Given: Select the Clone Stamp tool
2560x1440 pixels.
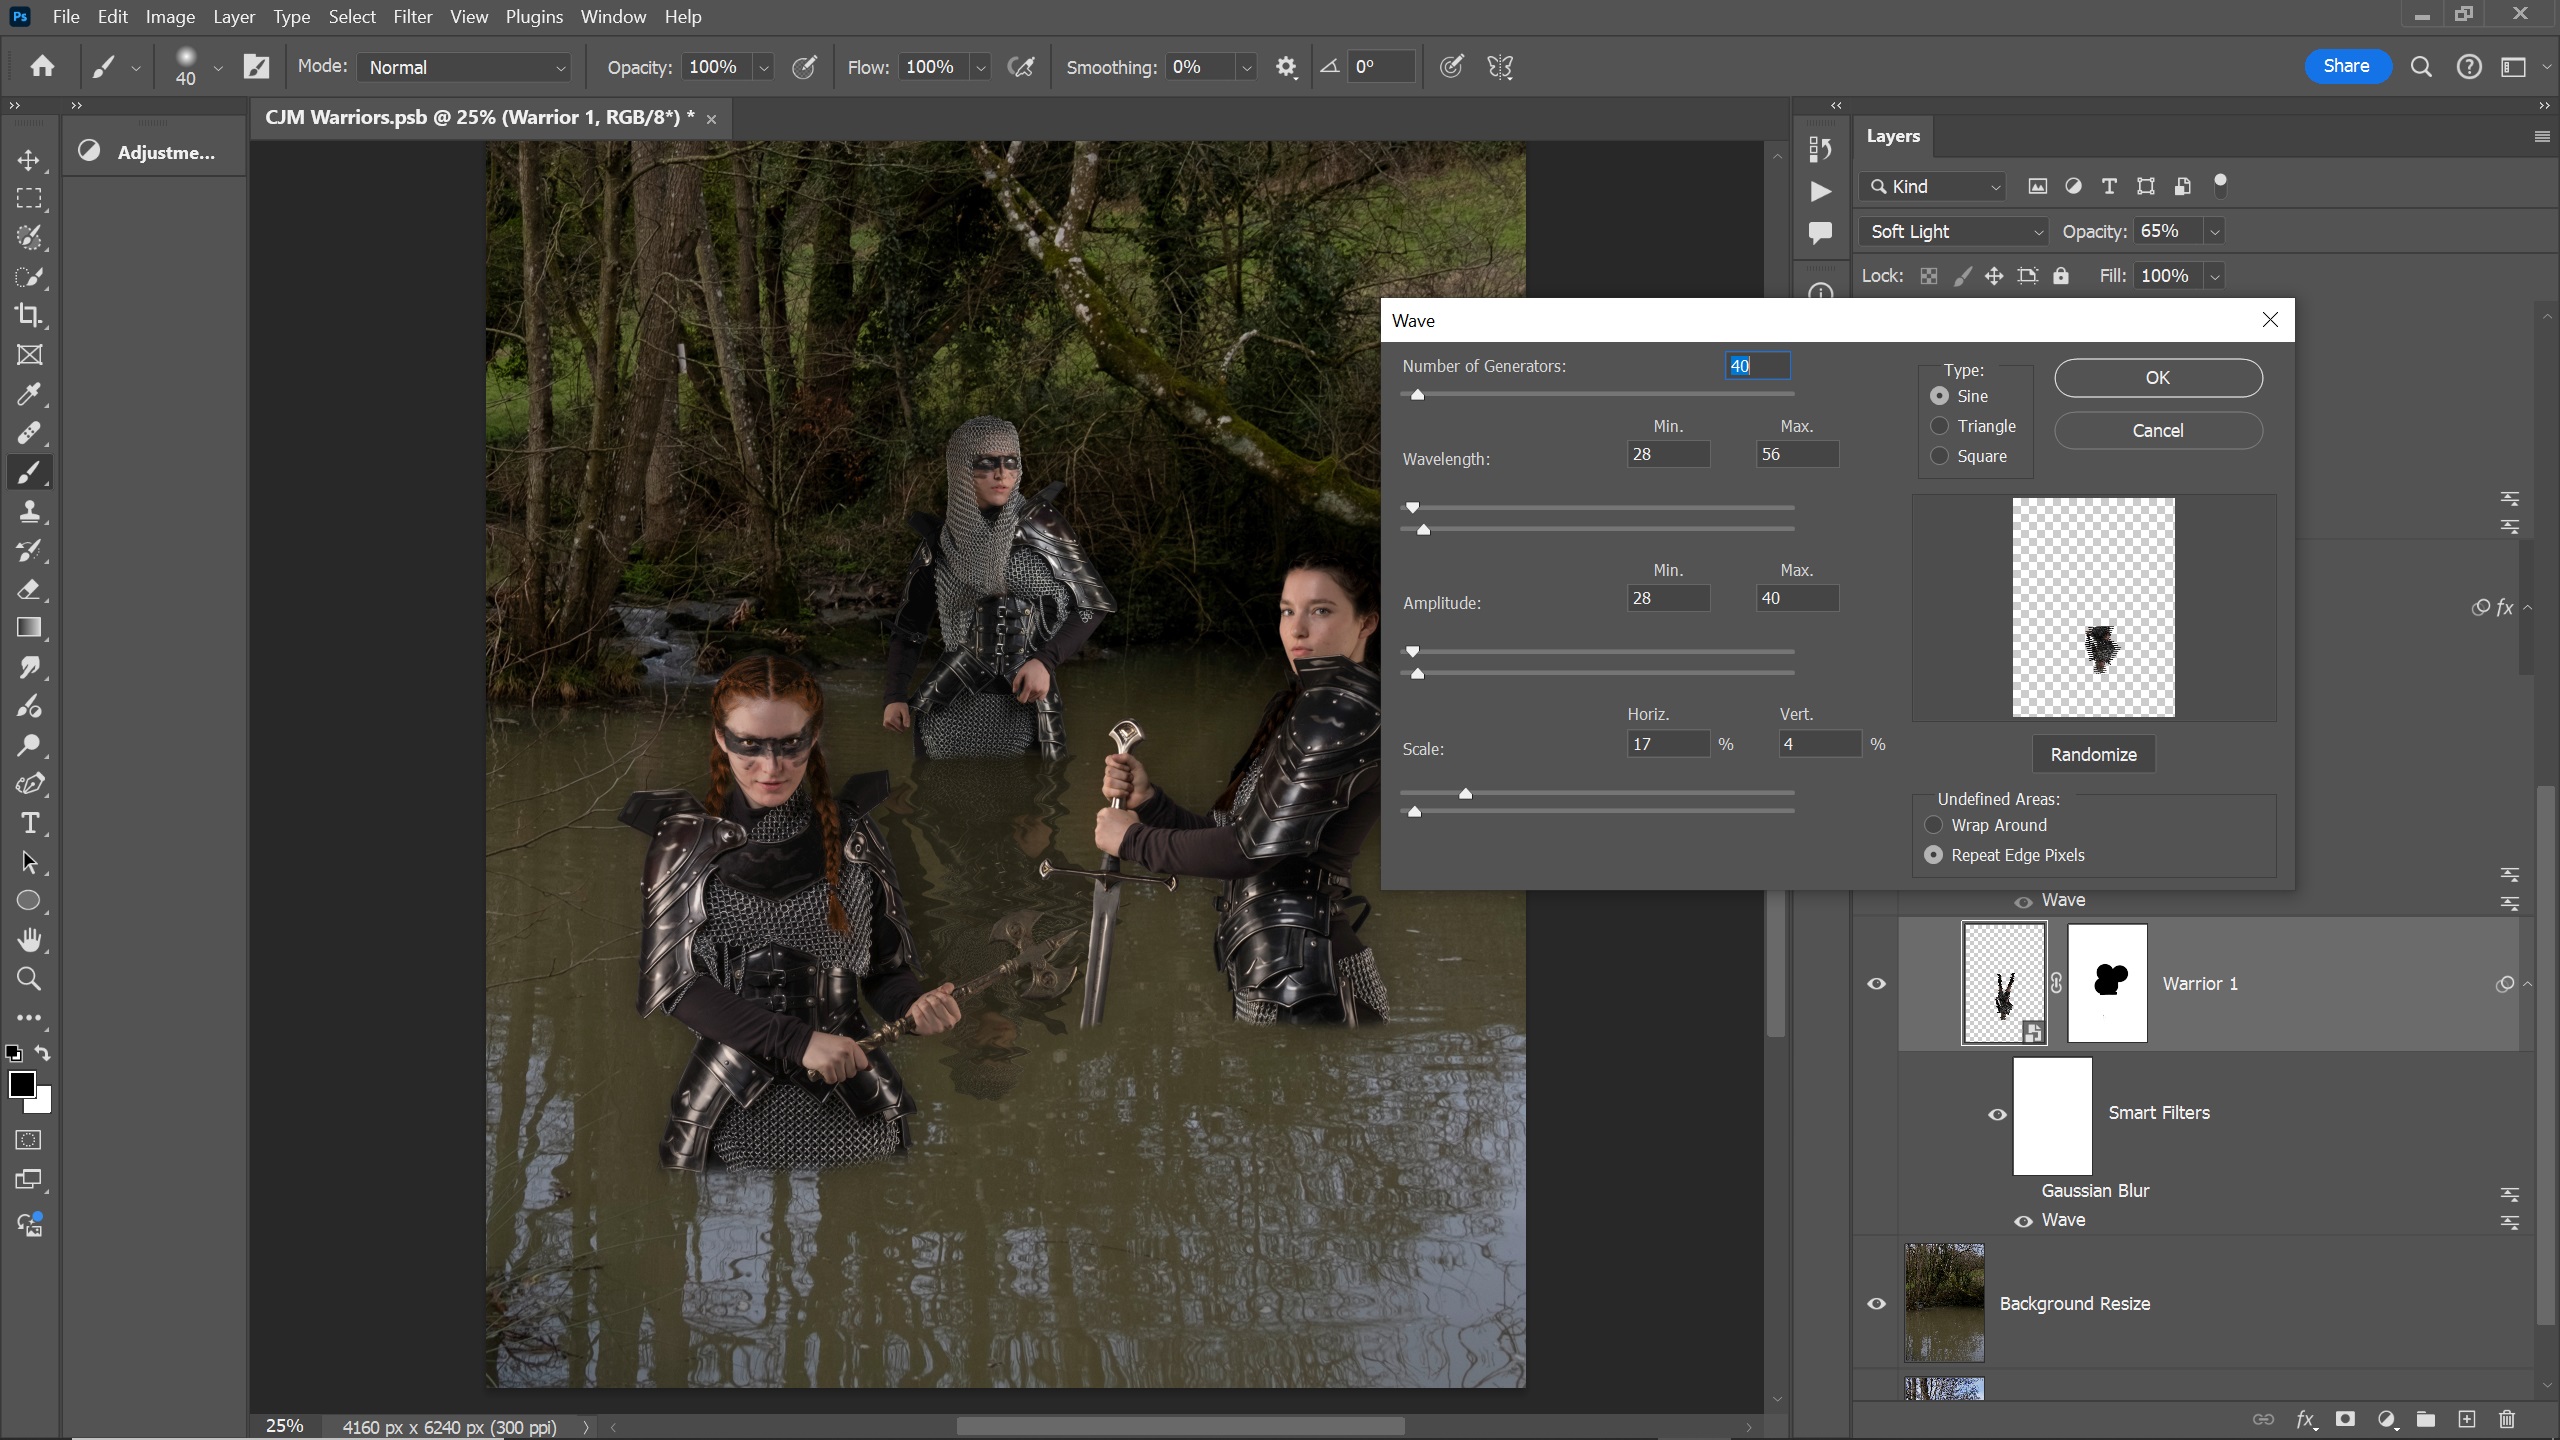Looking at the screenshot, I should [29, 512].
